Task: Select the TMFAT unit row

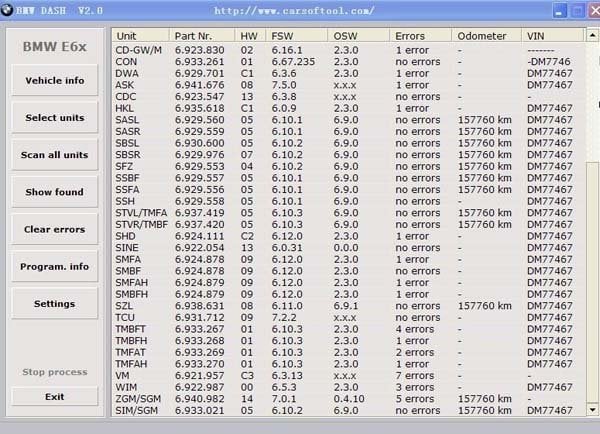Action: click(348, 352)
